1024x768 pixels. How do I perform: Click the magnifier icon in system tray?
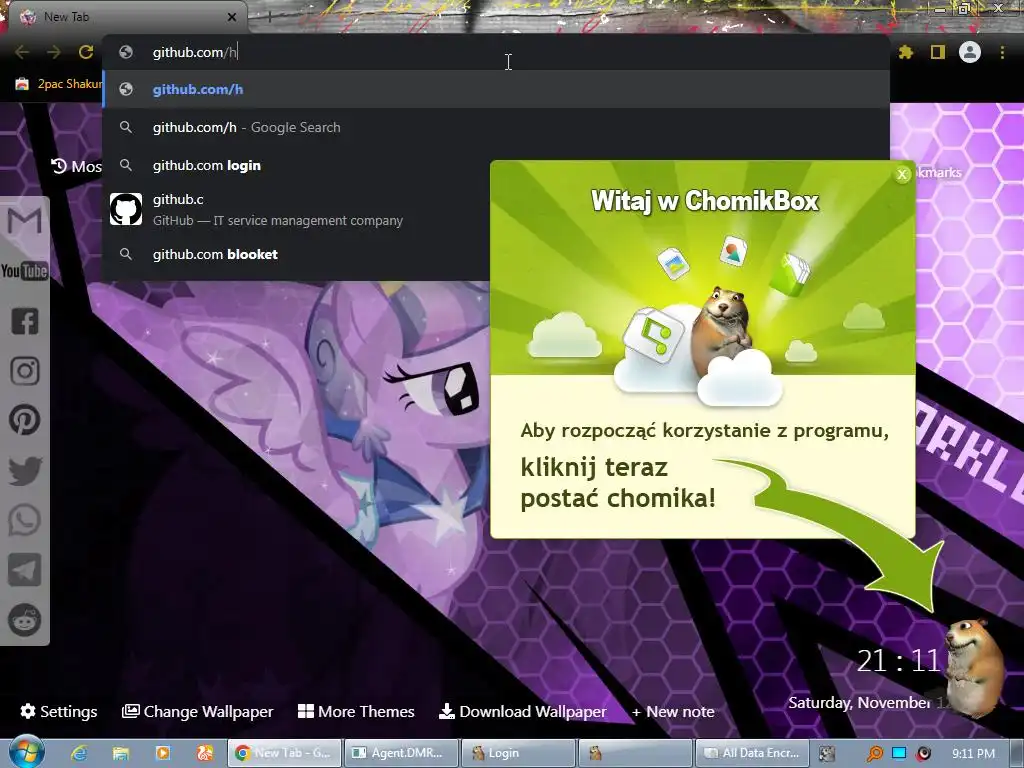tap(874, 753)
